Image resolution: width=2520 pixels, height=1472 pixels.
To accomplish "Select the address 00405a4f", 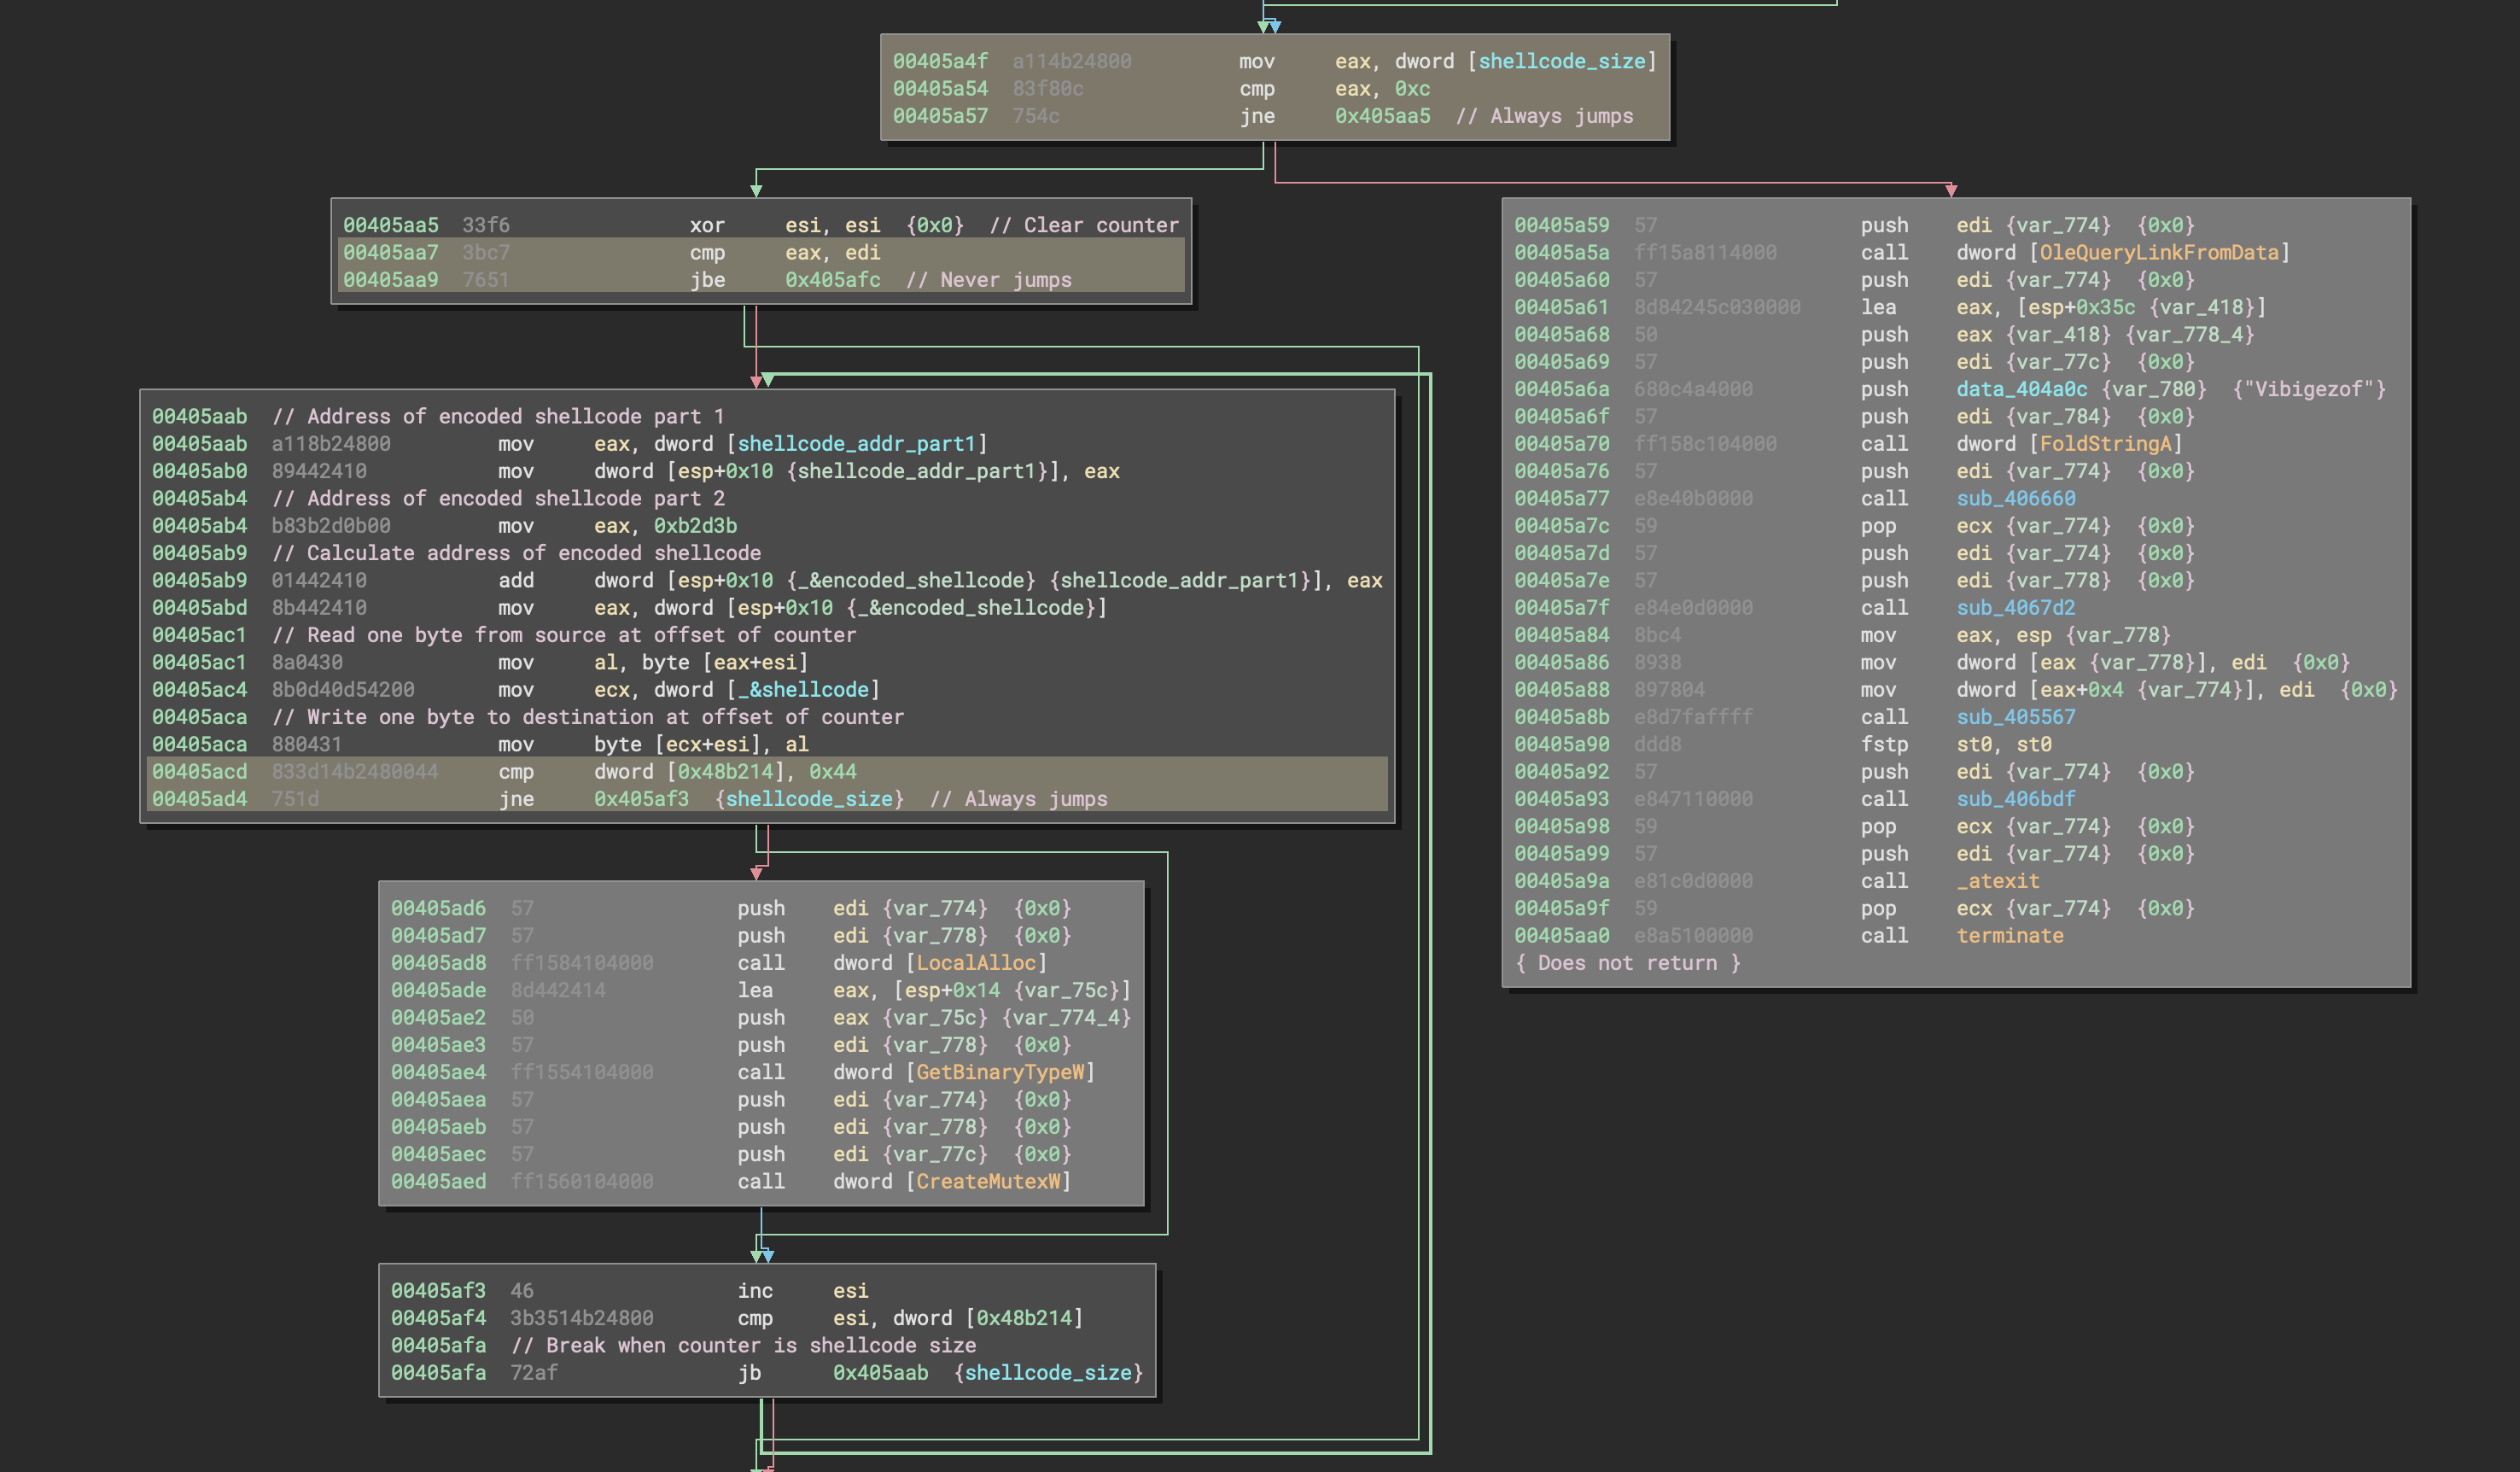I will (940, 61).
